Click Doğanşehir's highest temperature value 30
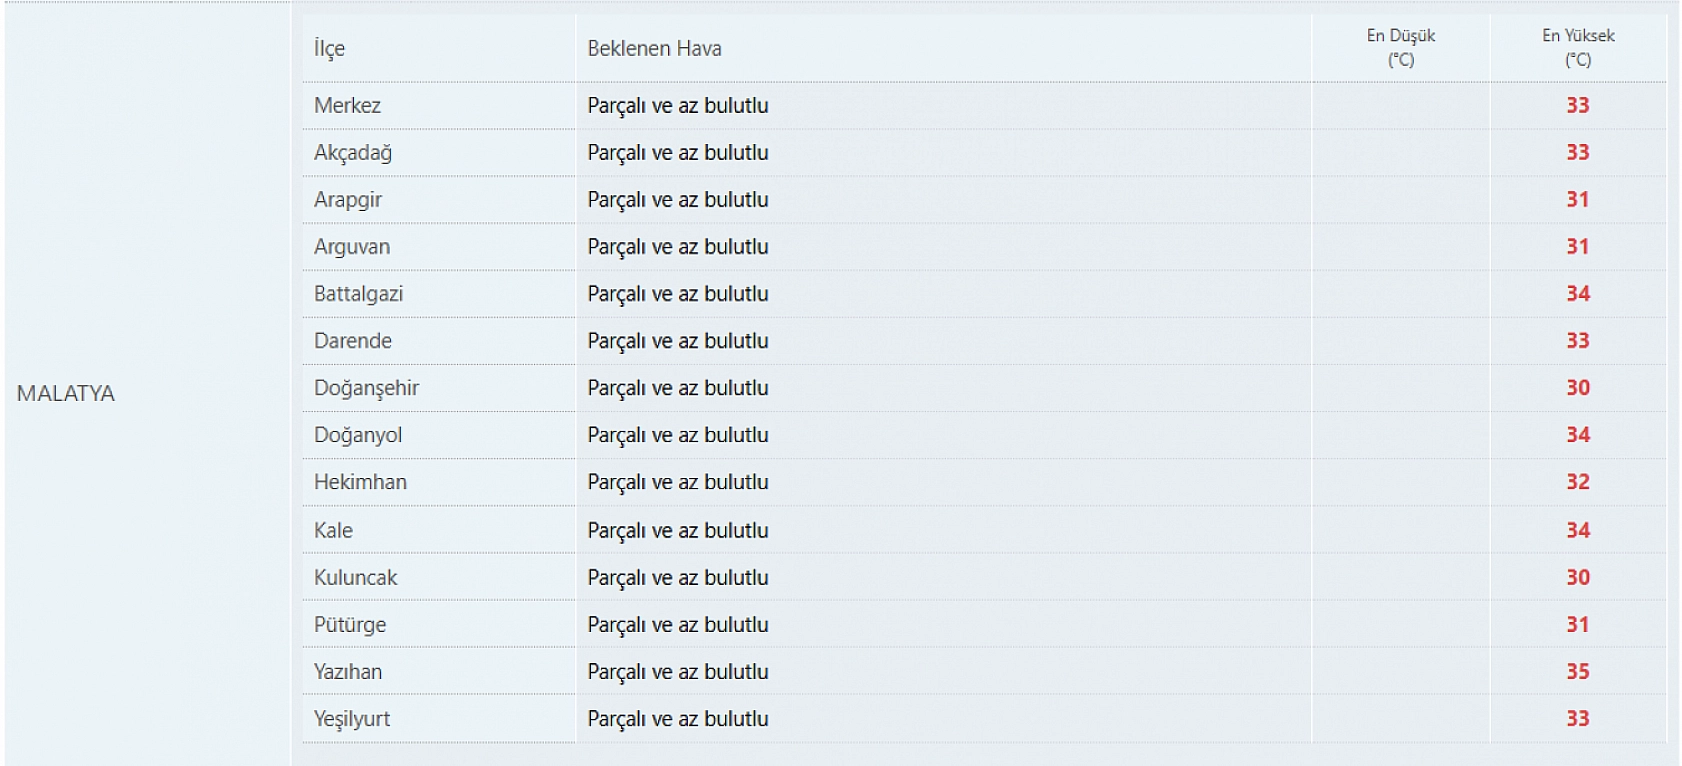Image resolution: width=1682 pixels, height=766 pixels. 1577,387
